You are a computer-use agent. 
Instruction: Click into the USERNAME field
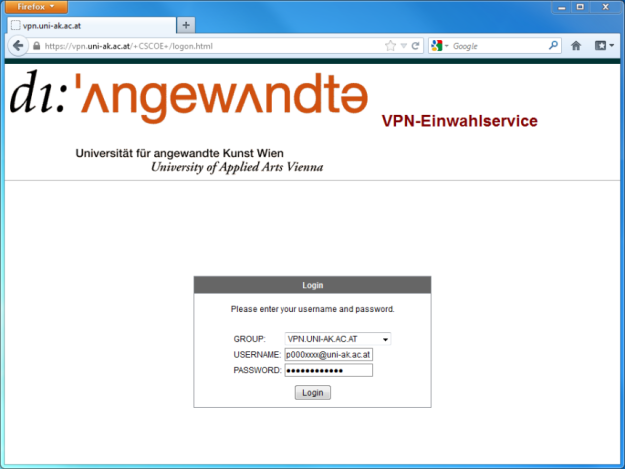[328, 354]
